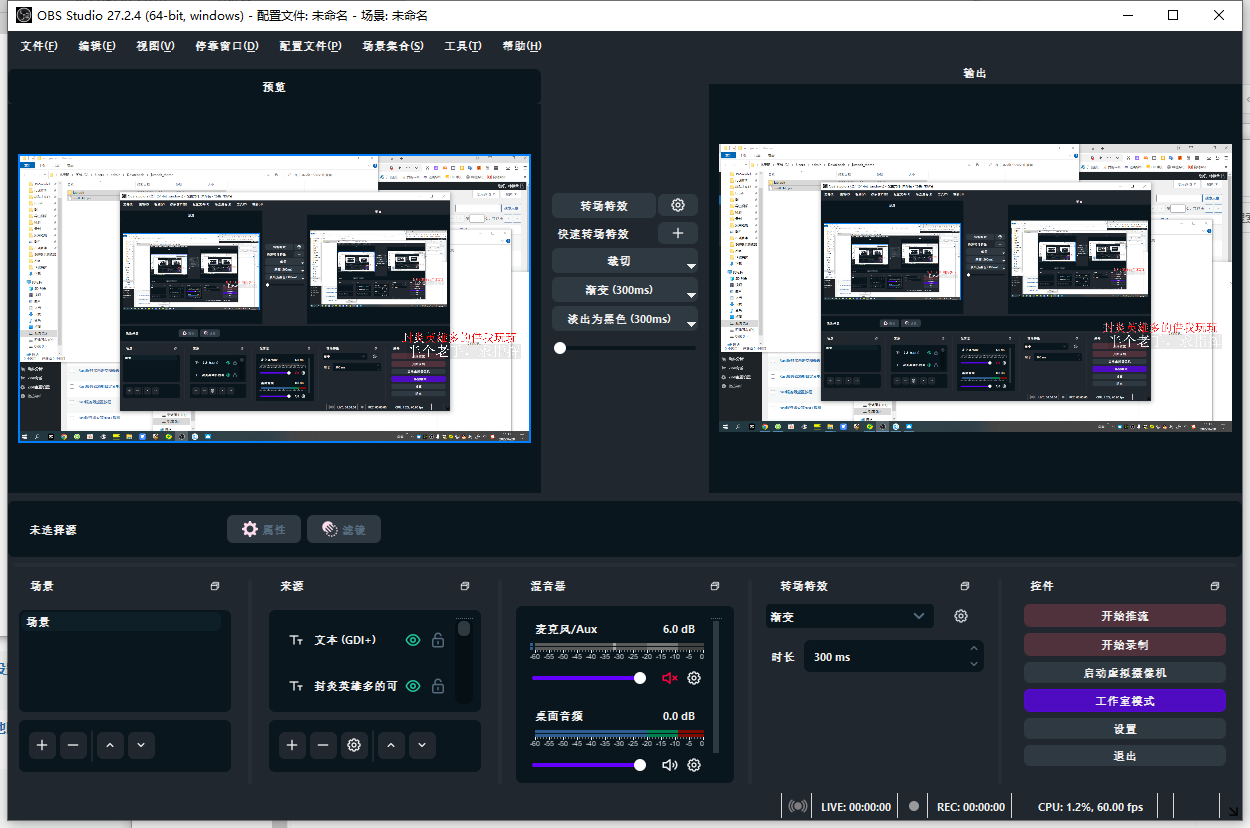Image resolution: width=1250 pixels, height=828 pixels.
Task: Click 启动虚拟摄像机 button
Action: coord(1124,673)
